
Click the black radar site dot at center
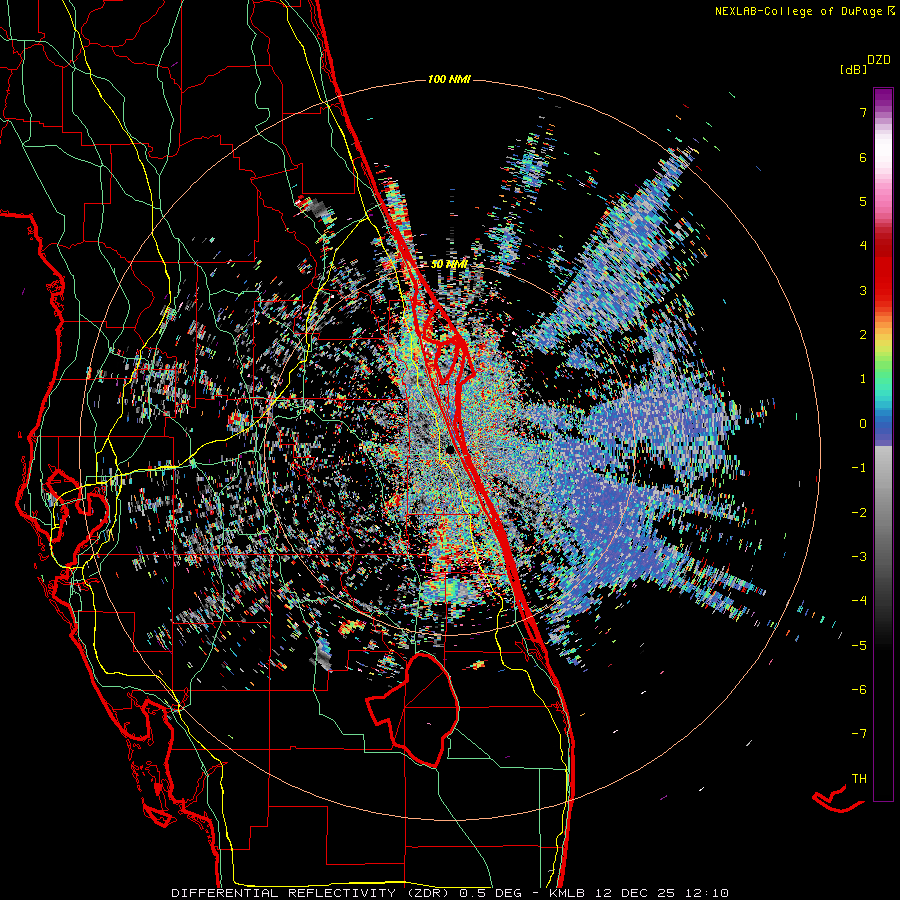[450, 449]
